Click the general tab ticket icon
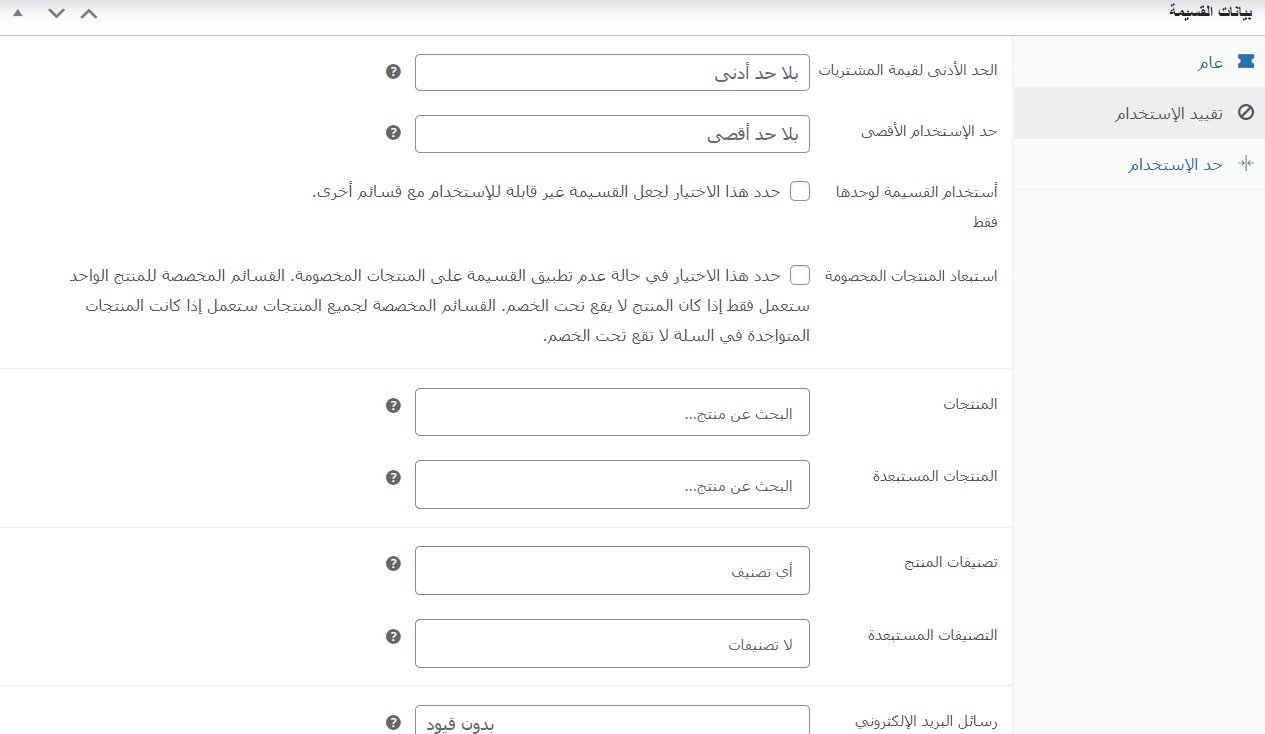This screenshot has width=1265, height=734. pos(1245,62)
